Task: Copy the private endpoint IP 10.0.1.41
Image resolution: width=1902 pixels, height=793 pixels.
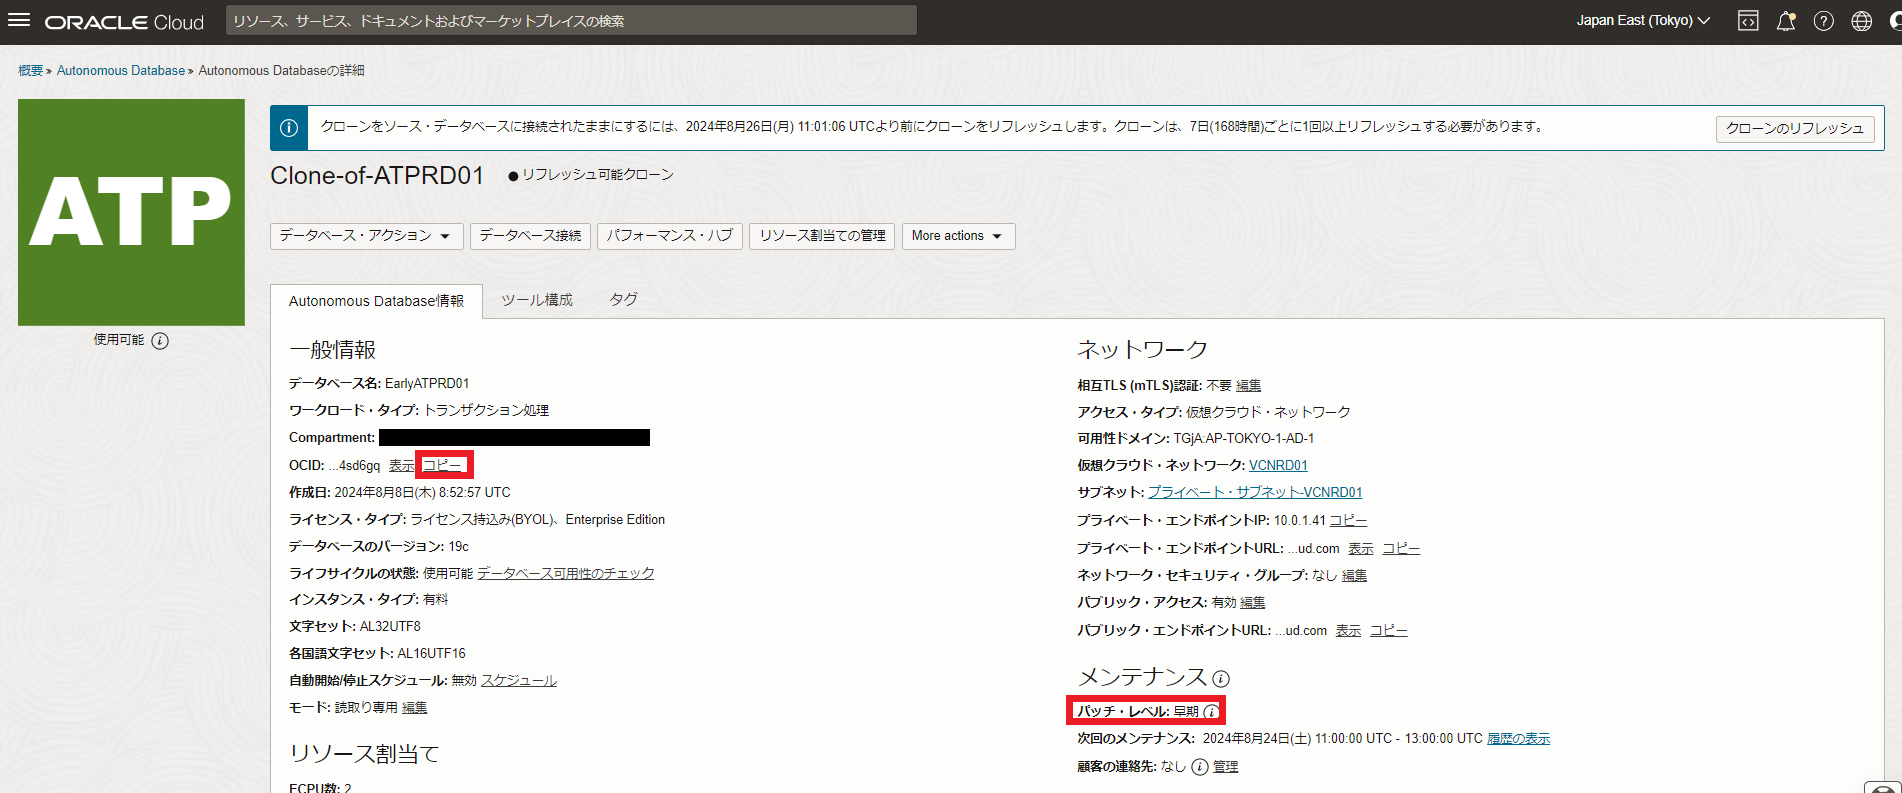Action: [x=1348, y=521]
